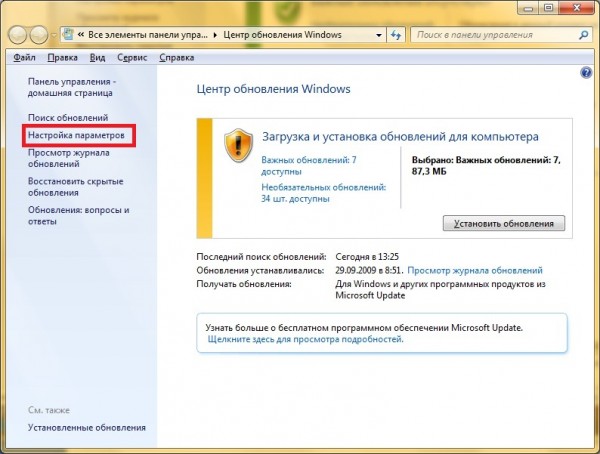Open the recent pages dropdown beside the nav arrows
The width and height of the screenshot is (600, 454).
[x=54, y=35]
